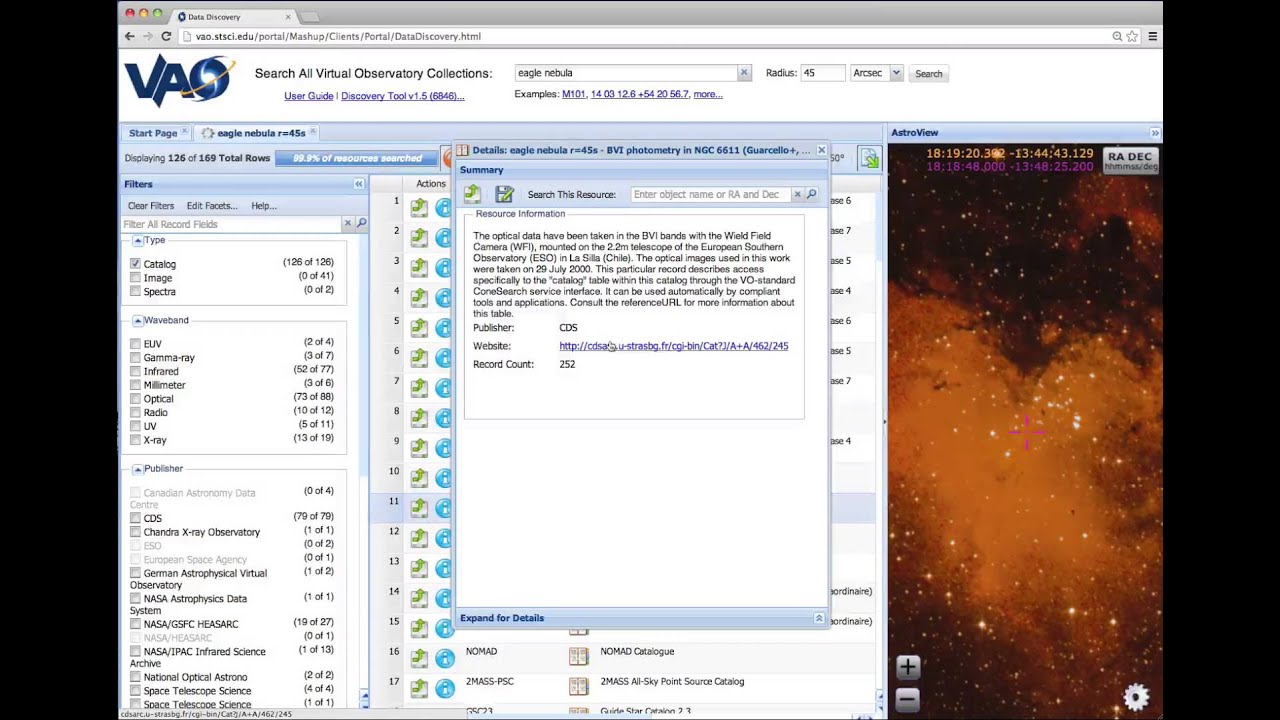Run Search This Resource magnifier
Viewport: 1280px width, 720px height.
tap(812, 194)
